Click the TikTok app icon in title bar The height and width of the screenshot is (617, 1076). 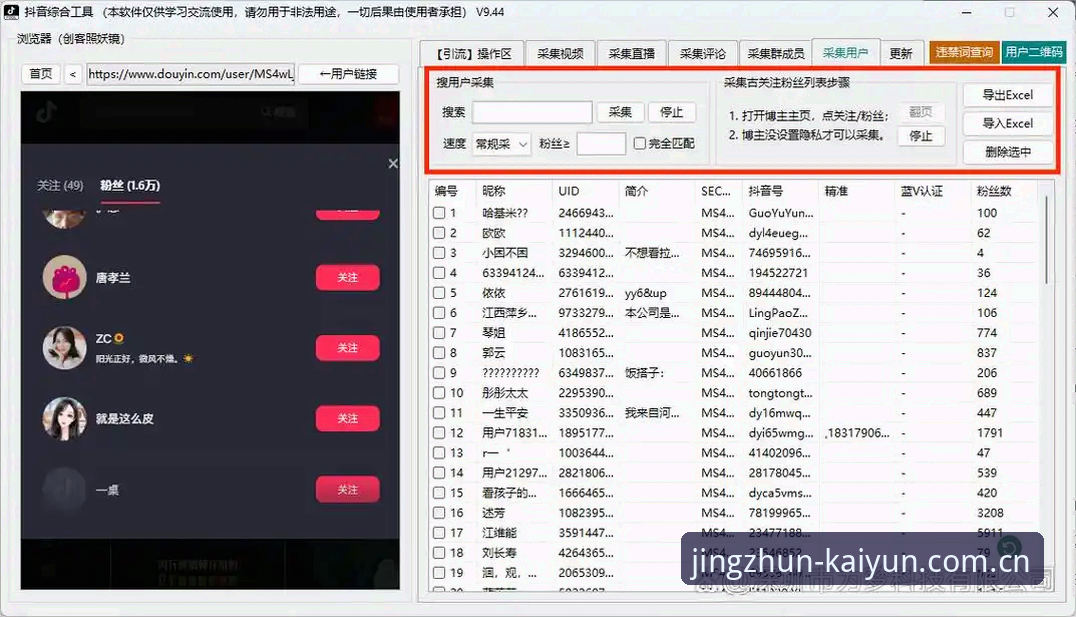(12, 12)
